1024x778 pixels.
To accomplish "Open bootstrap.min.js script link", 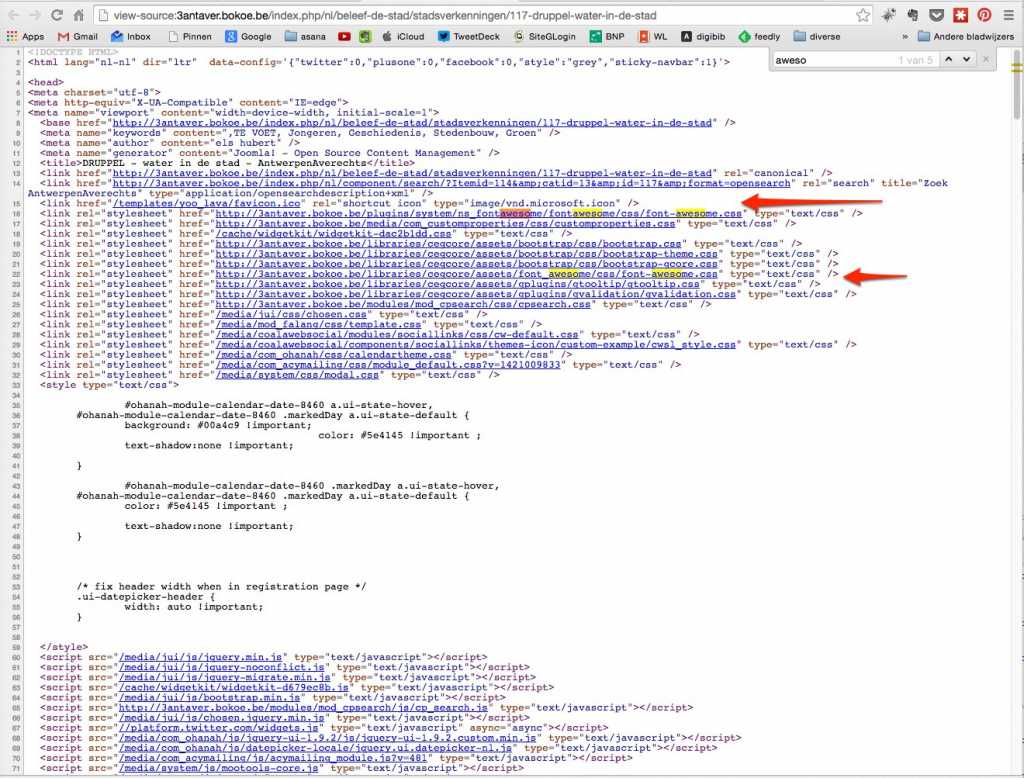I will [210, 698].
